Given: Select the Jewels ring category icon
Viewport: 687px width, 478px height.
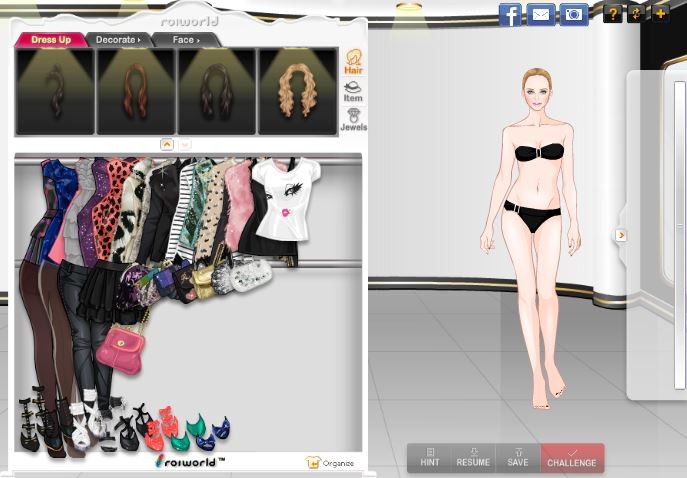Looking at the screenshot, I should [353, 119].
